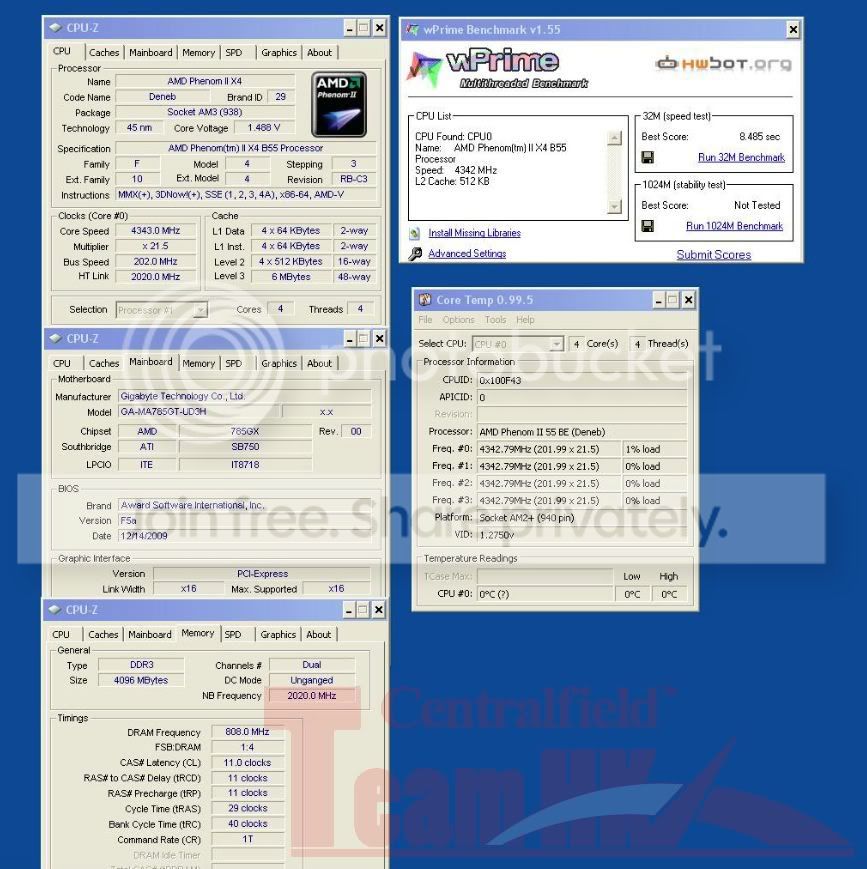
Task: Switch to Caches tab in top CPU-Z window
Action: tap(104, 53)
